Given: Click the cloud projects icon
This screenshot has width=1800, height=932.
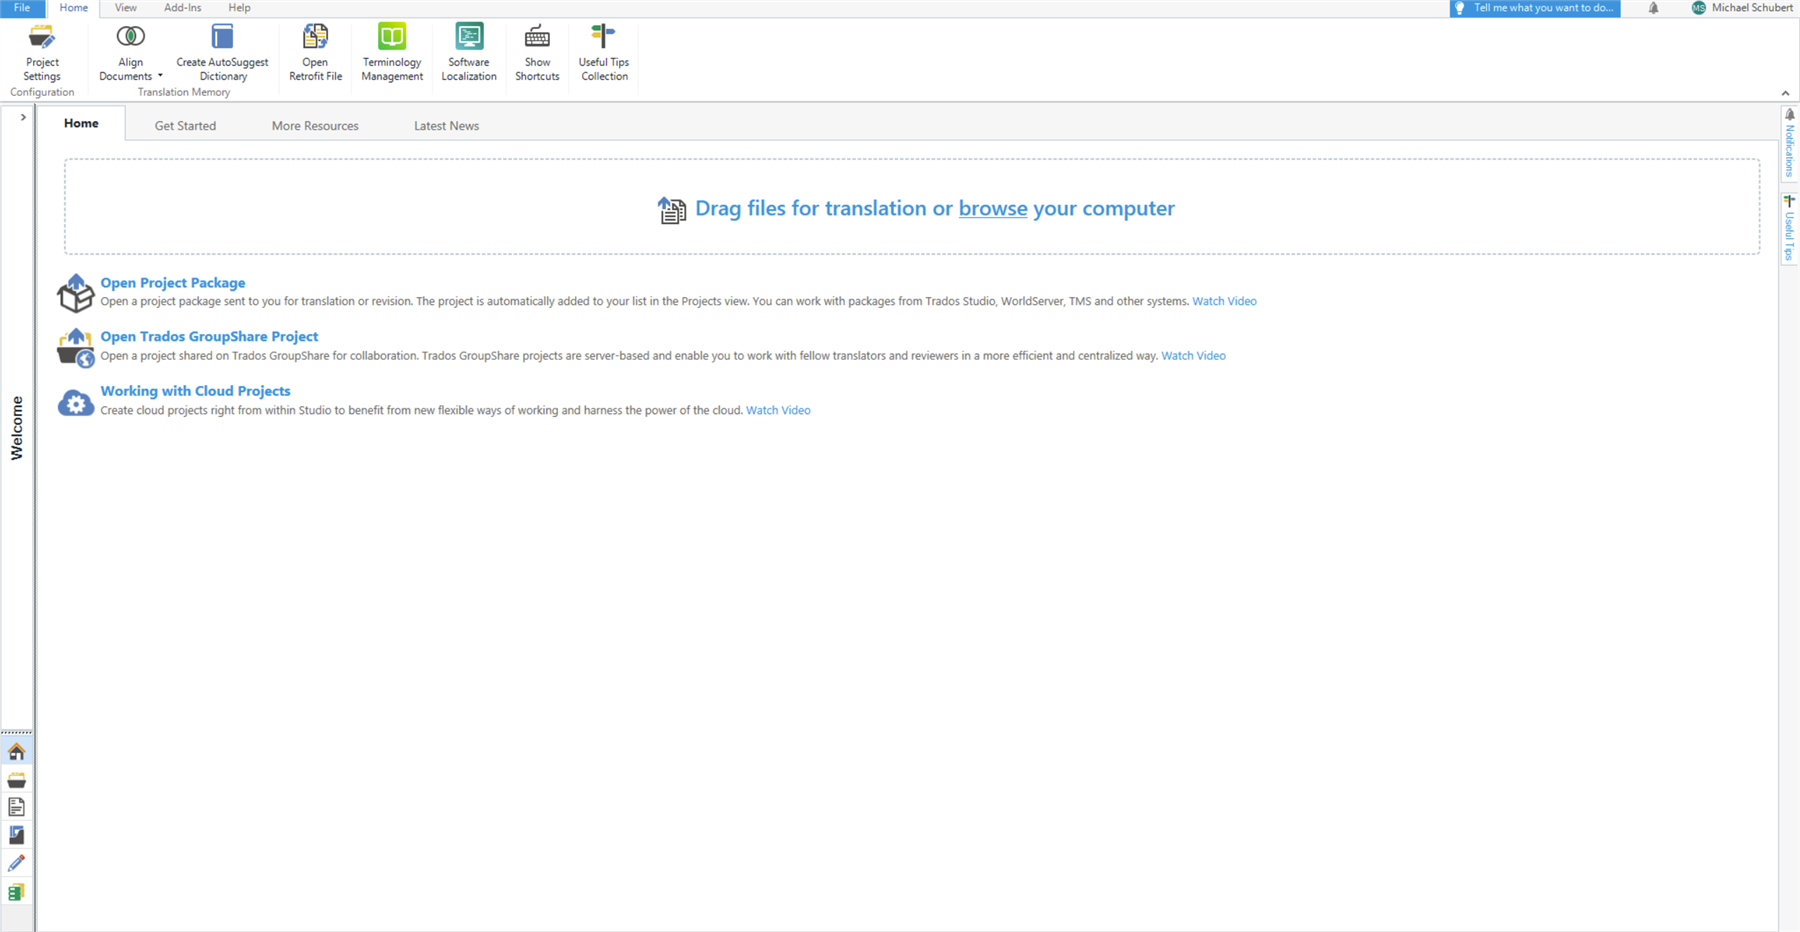Looking at the screenshot, I should click(75, 402).
